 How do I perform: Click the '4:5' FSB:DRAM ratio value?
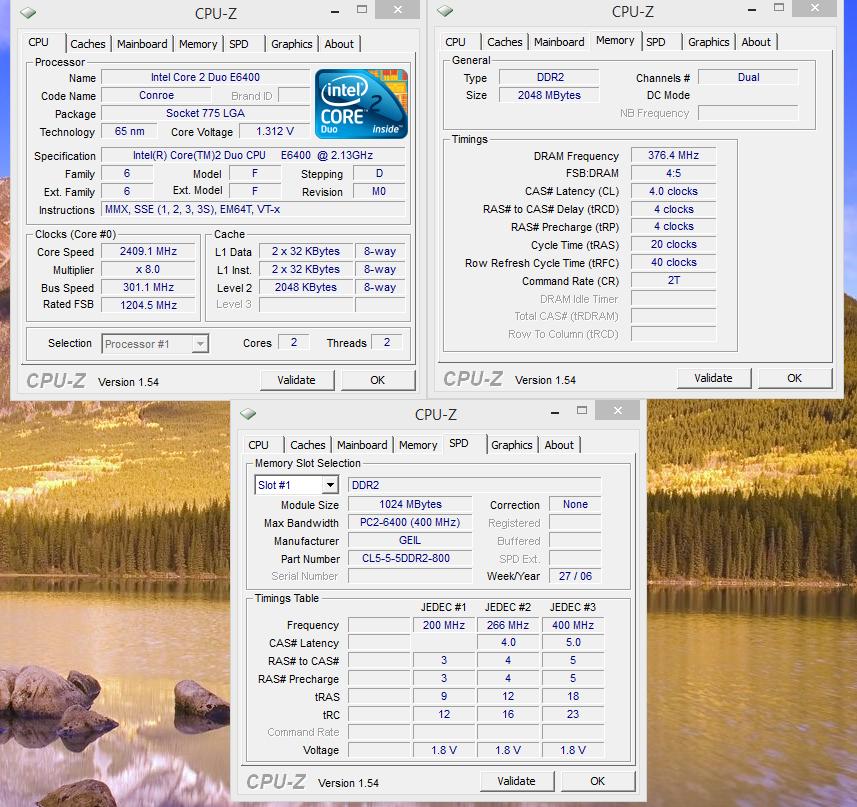tap(673, 173)
